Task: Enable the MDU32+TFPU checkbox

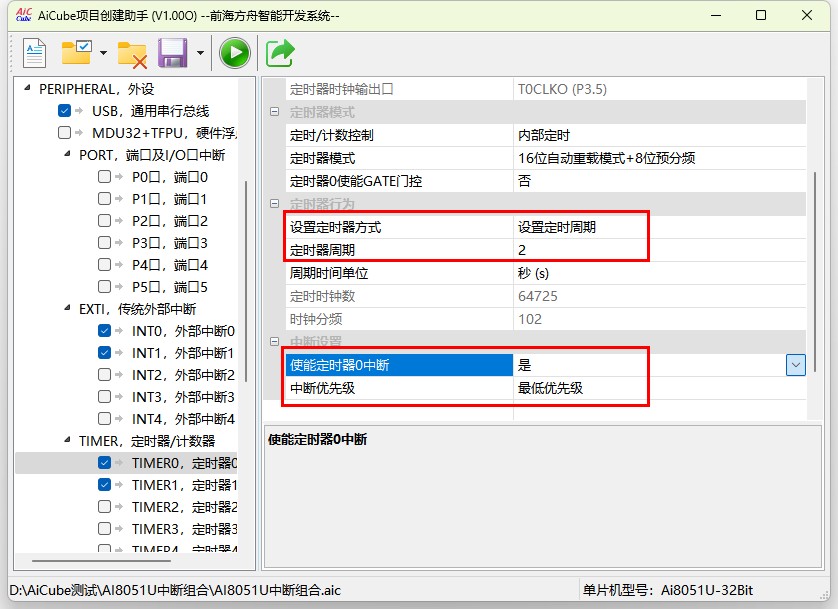Action: click(64, 132)
